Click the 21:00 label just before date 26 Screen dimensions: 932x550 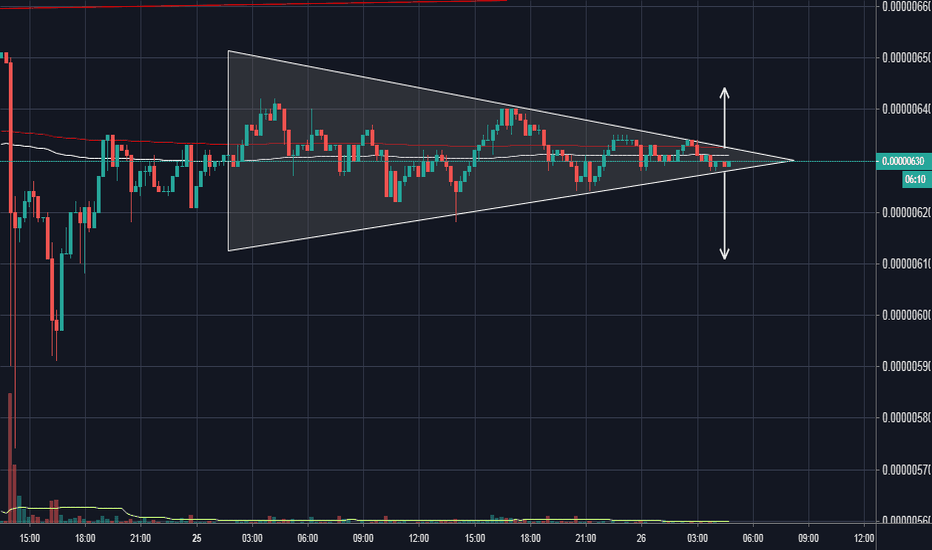[585, 538]
